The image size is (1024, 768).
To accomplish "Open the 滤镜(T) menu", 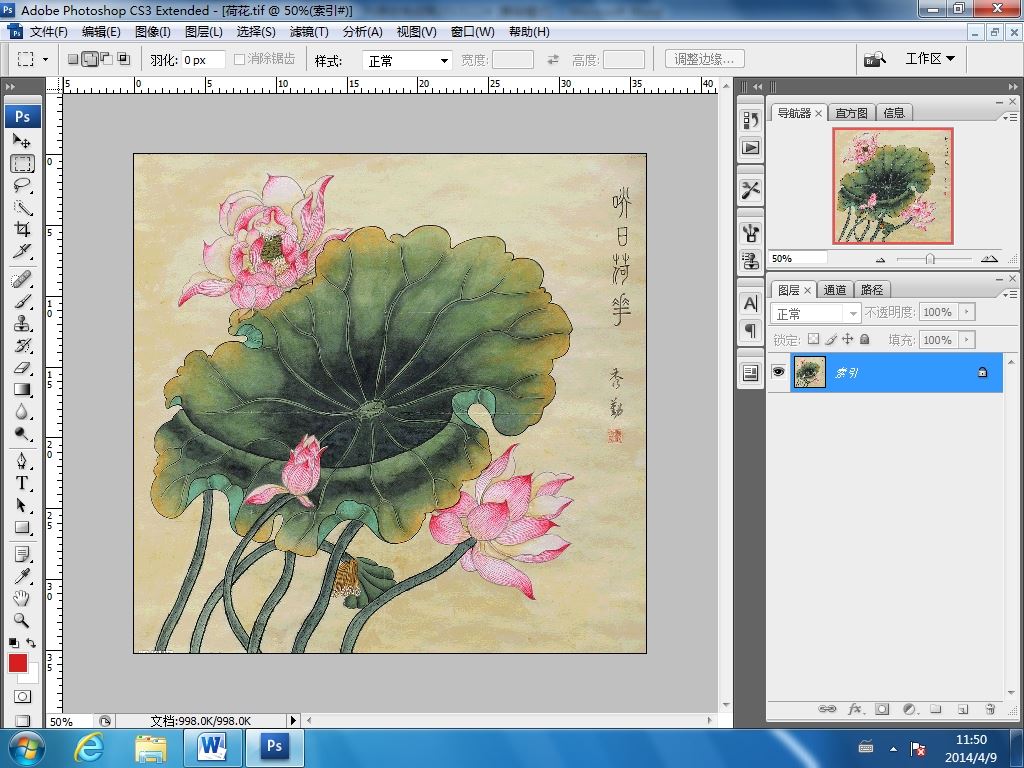I will (x=309, y=31).
